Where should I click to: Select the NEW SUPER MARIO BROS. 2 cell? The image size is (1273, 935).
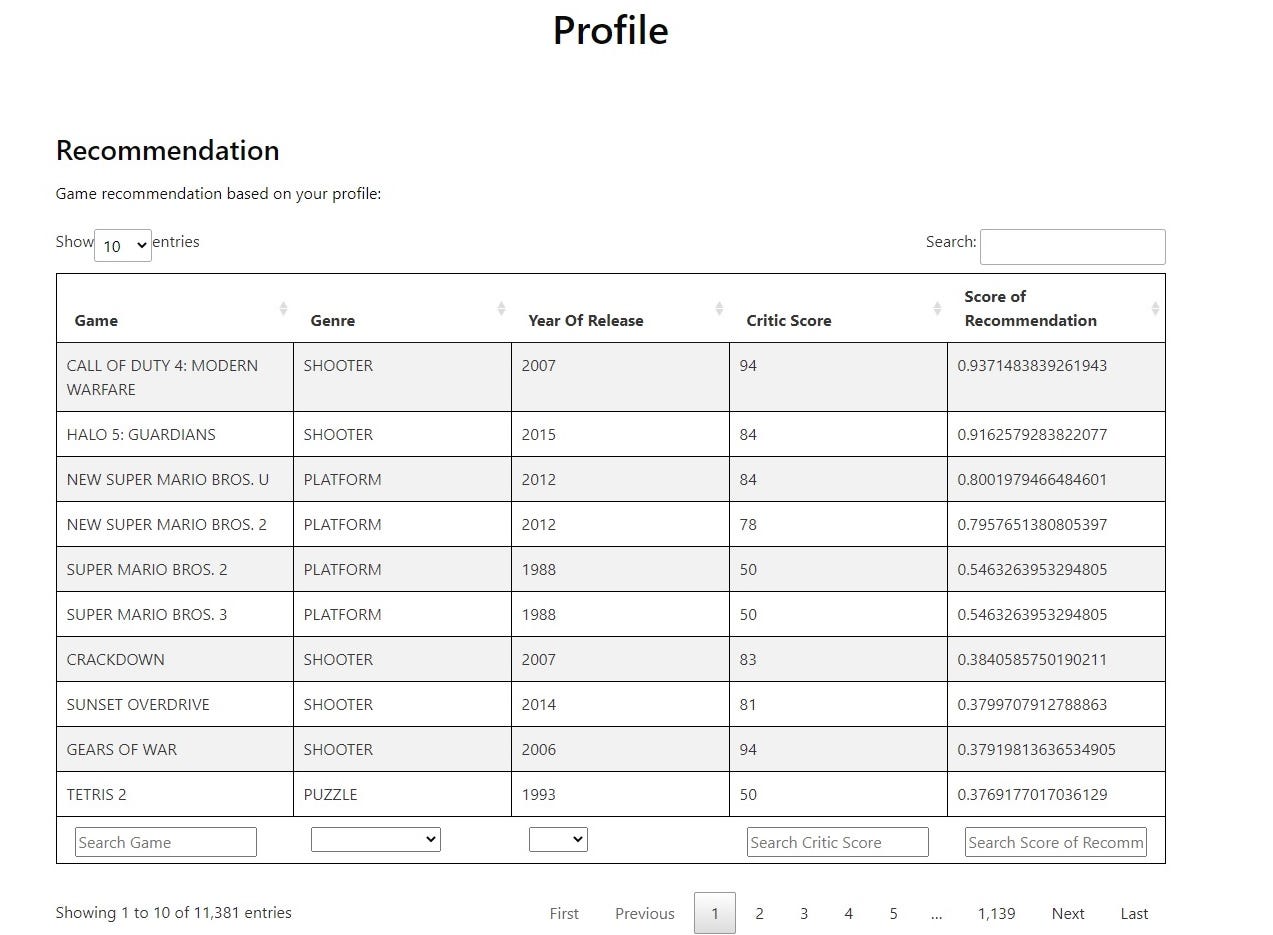pyautogui.click(x=175, y=524)
